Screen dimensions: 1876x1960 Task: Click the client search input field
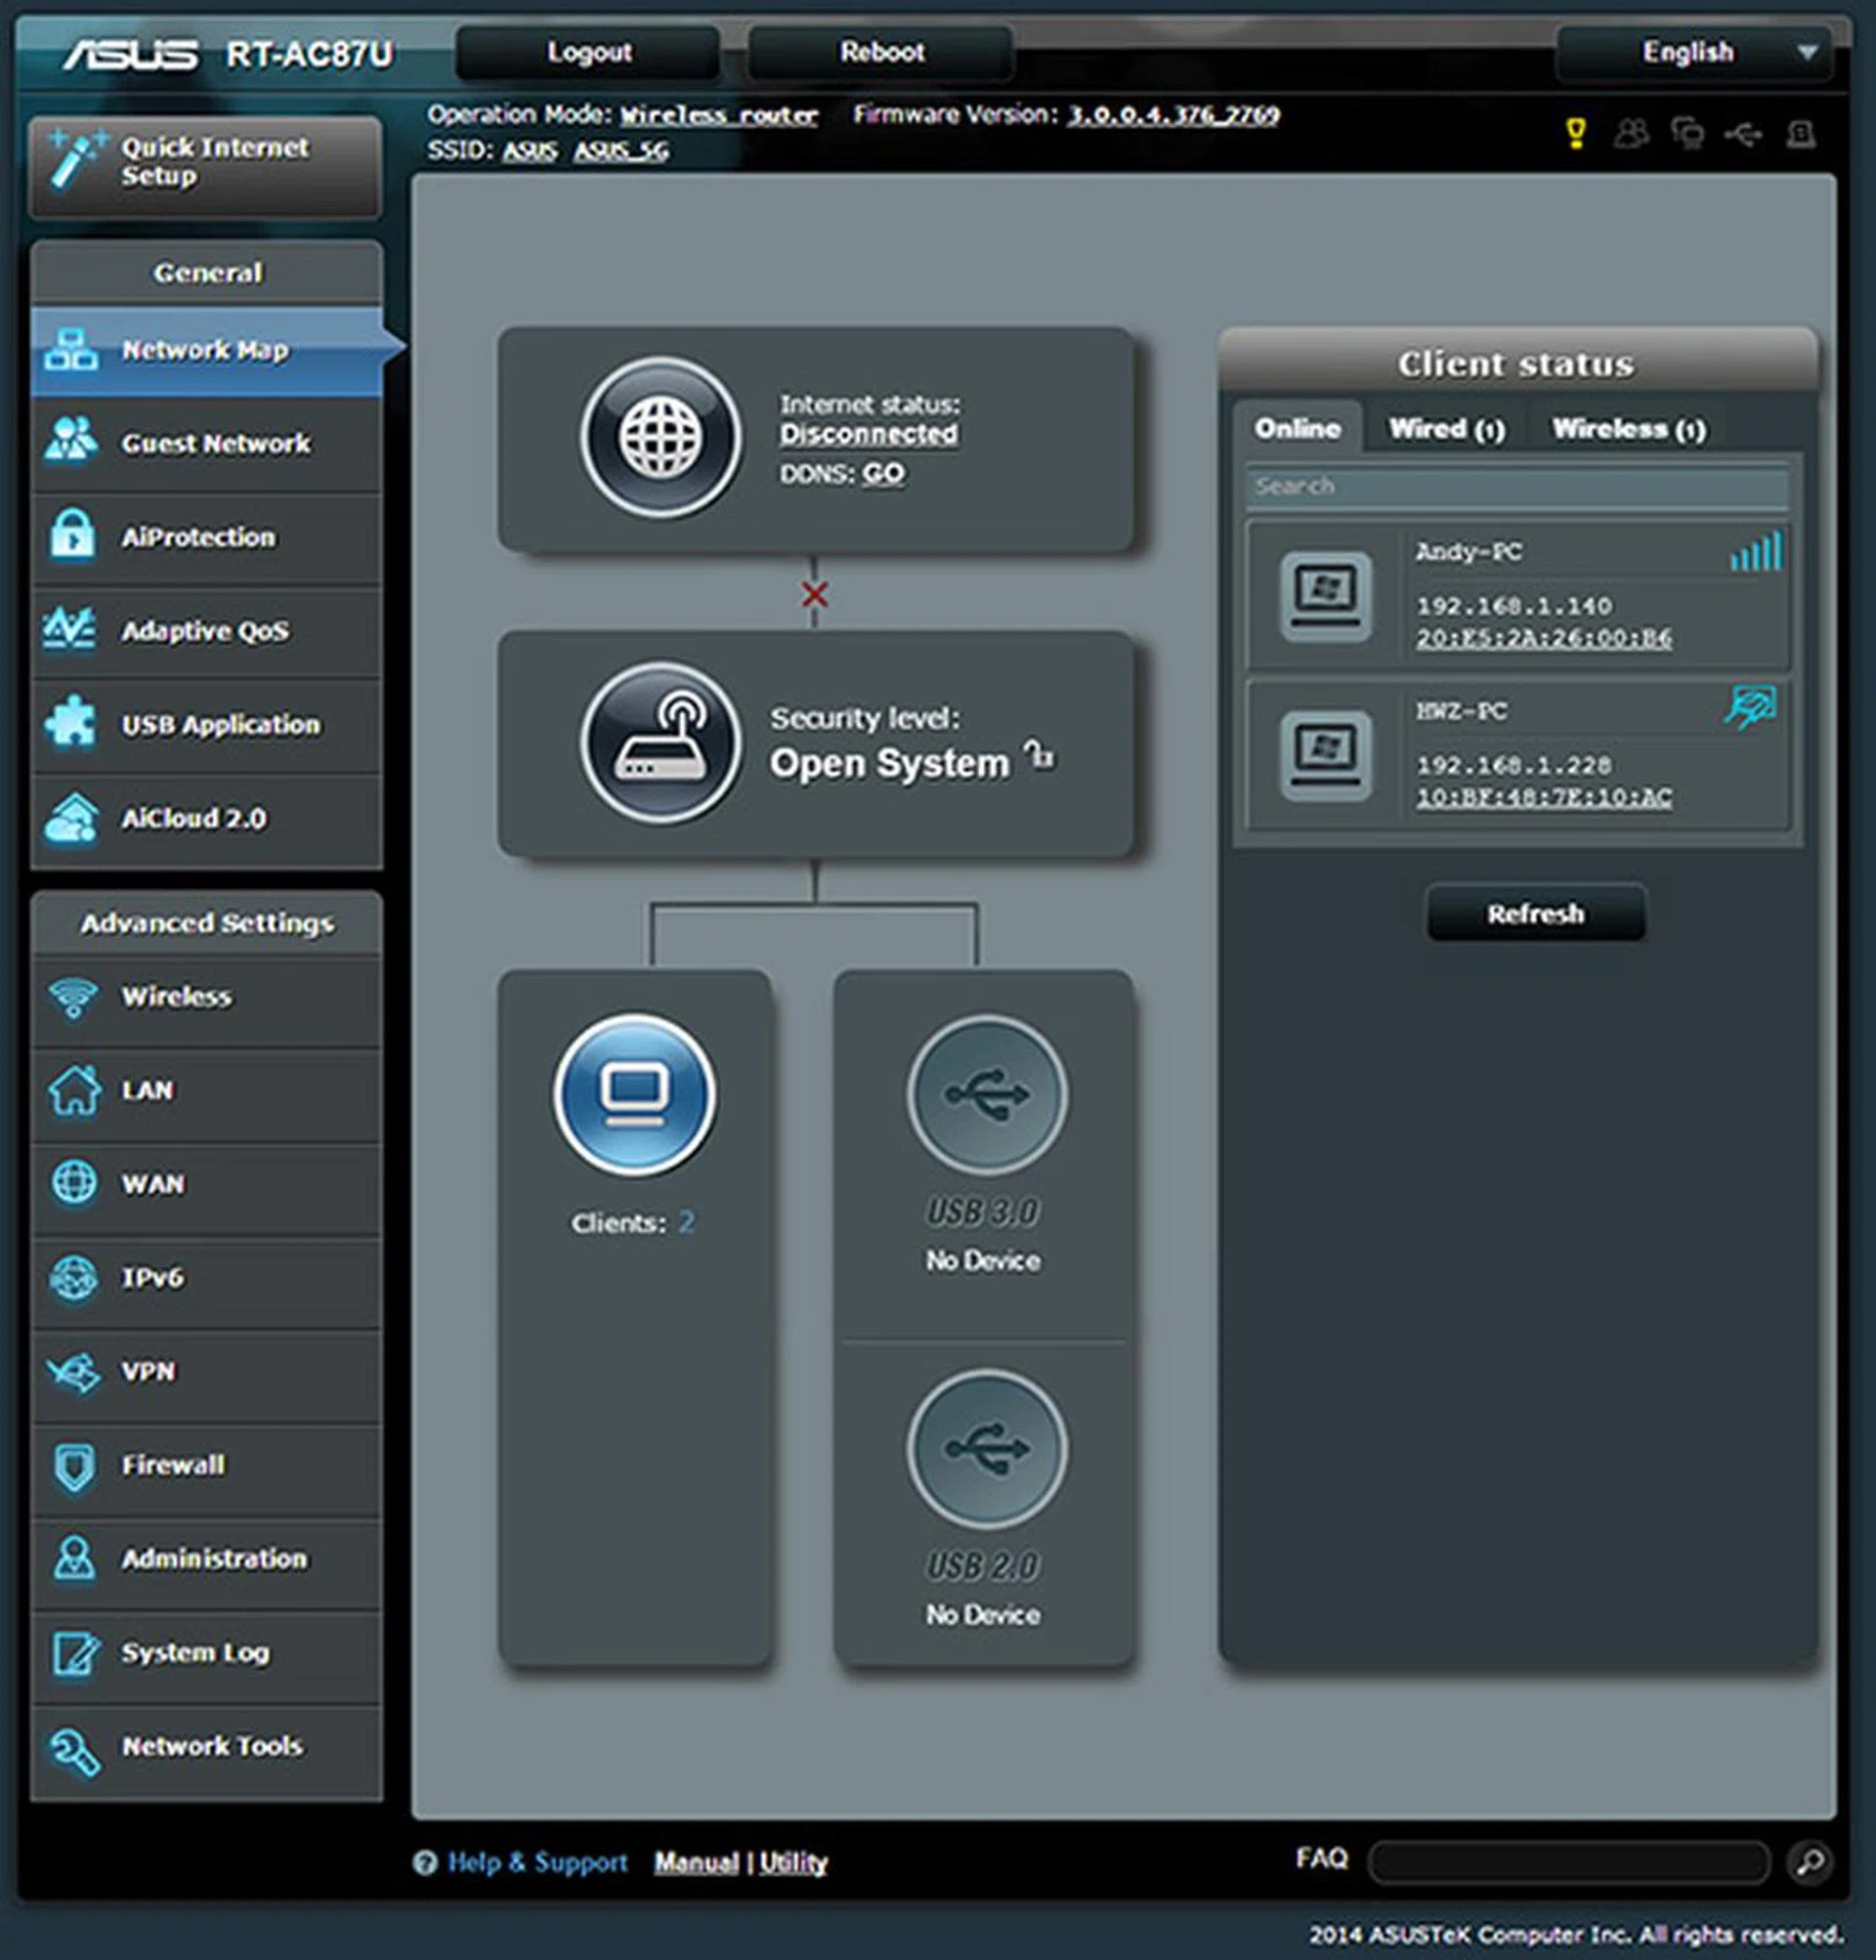coord(1517,486)
